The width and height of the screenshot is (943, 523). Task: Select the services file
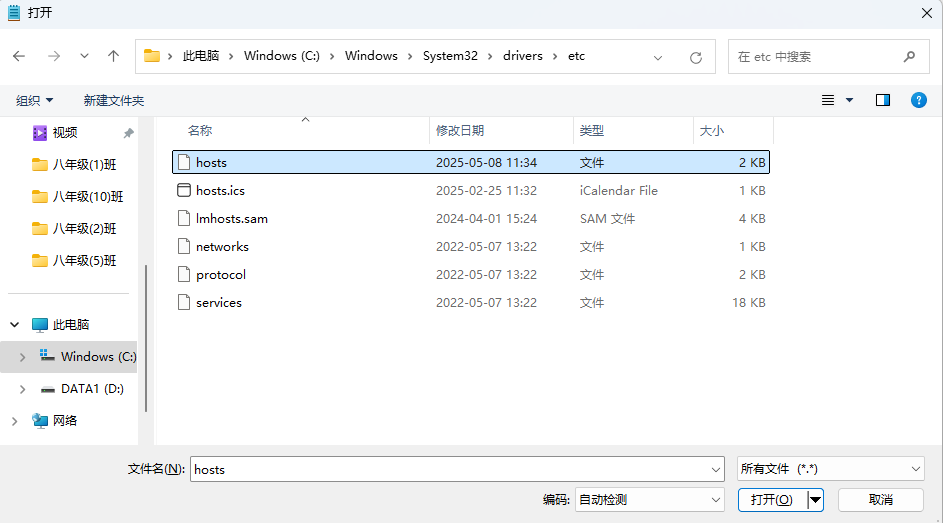(x=471, y=302)
